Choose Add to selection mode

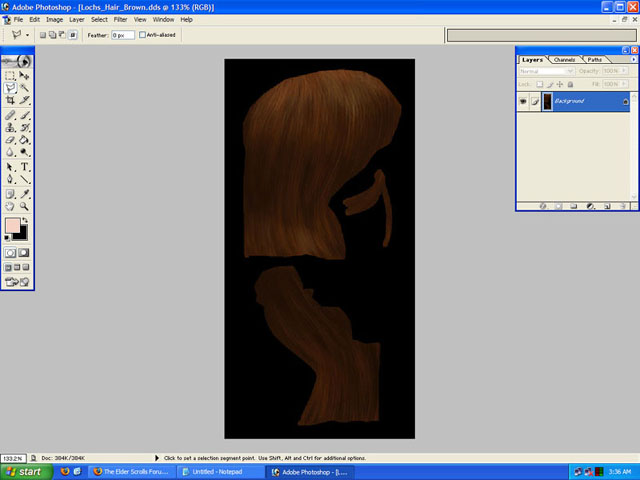point(53,35)
